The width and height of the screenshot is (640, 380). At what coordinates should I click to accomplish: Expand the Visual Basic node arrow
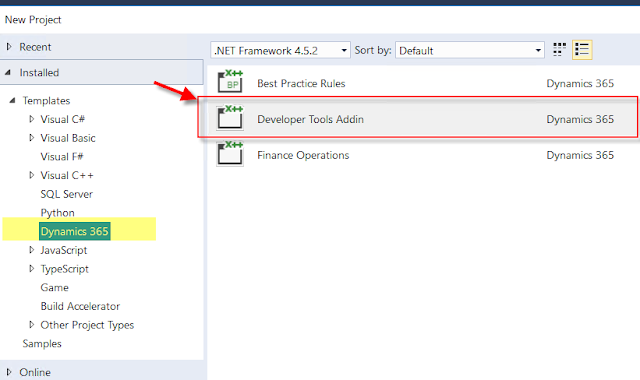31,138
